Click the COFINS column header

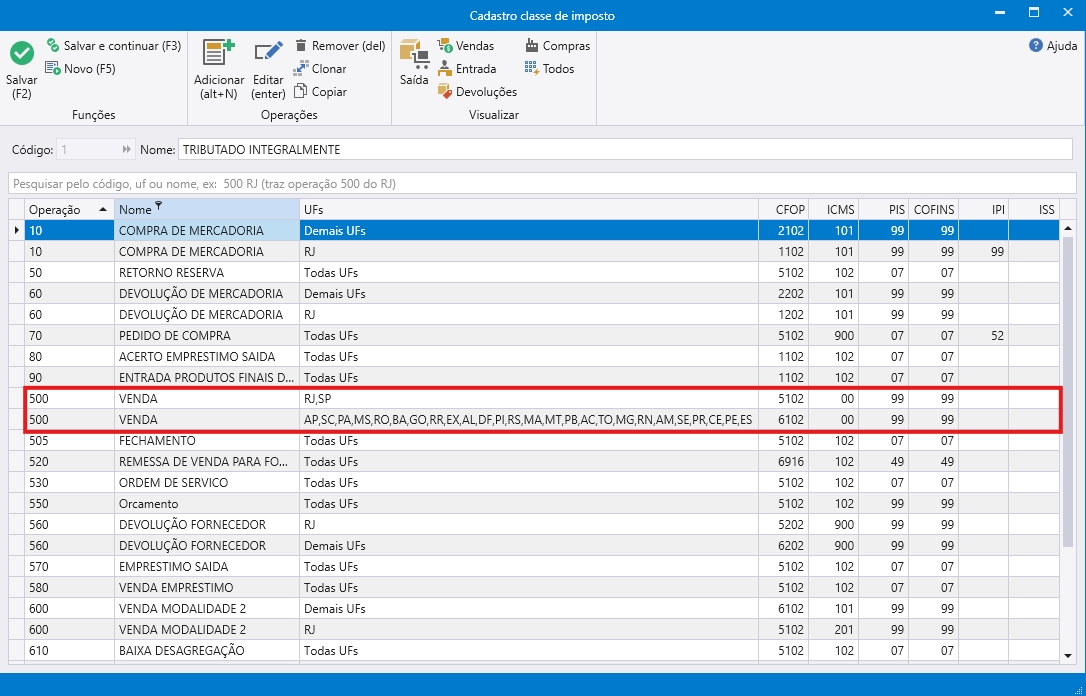point(934,209)
